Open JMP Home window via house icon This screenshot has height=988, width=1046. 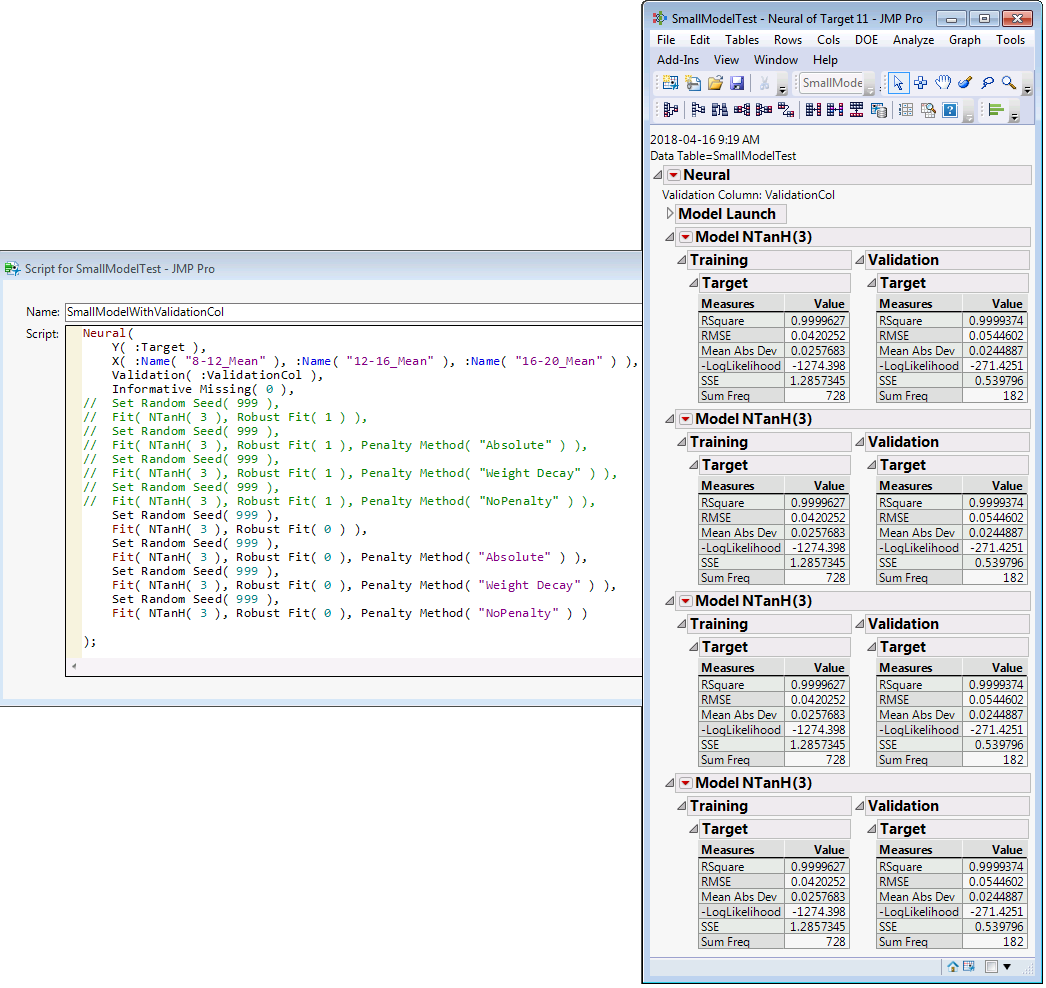coord(952,967)
